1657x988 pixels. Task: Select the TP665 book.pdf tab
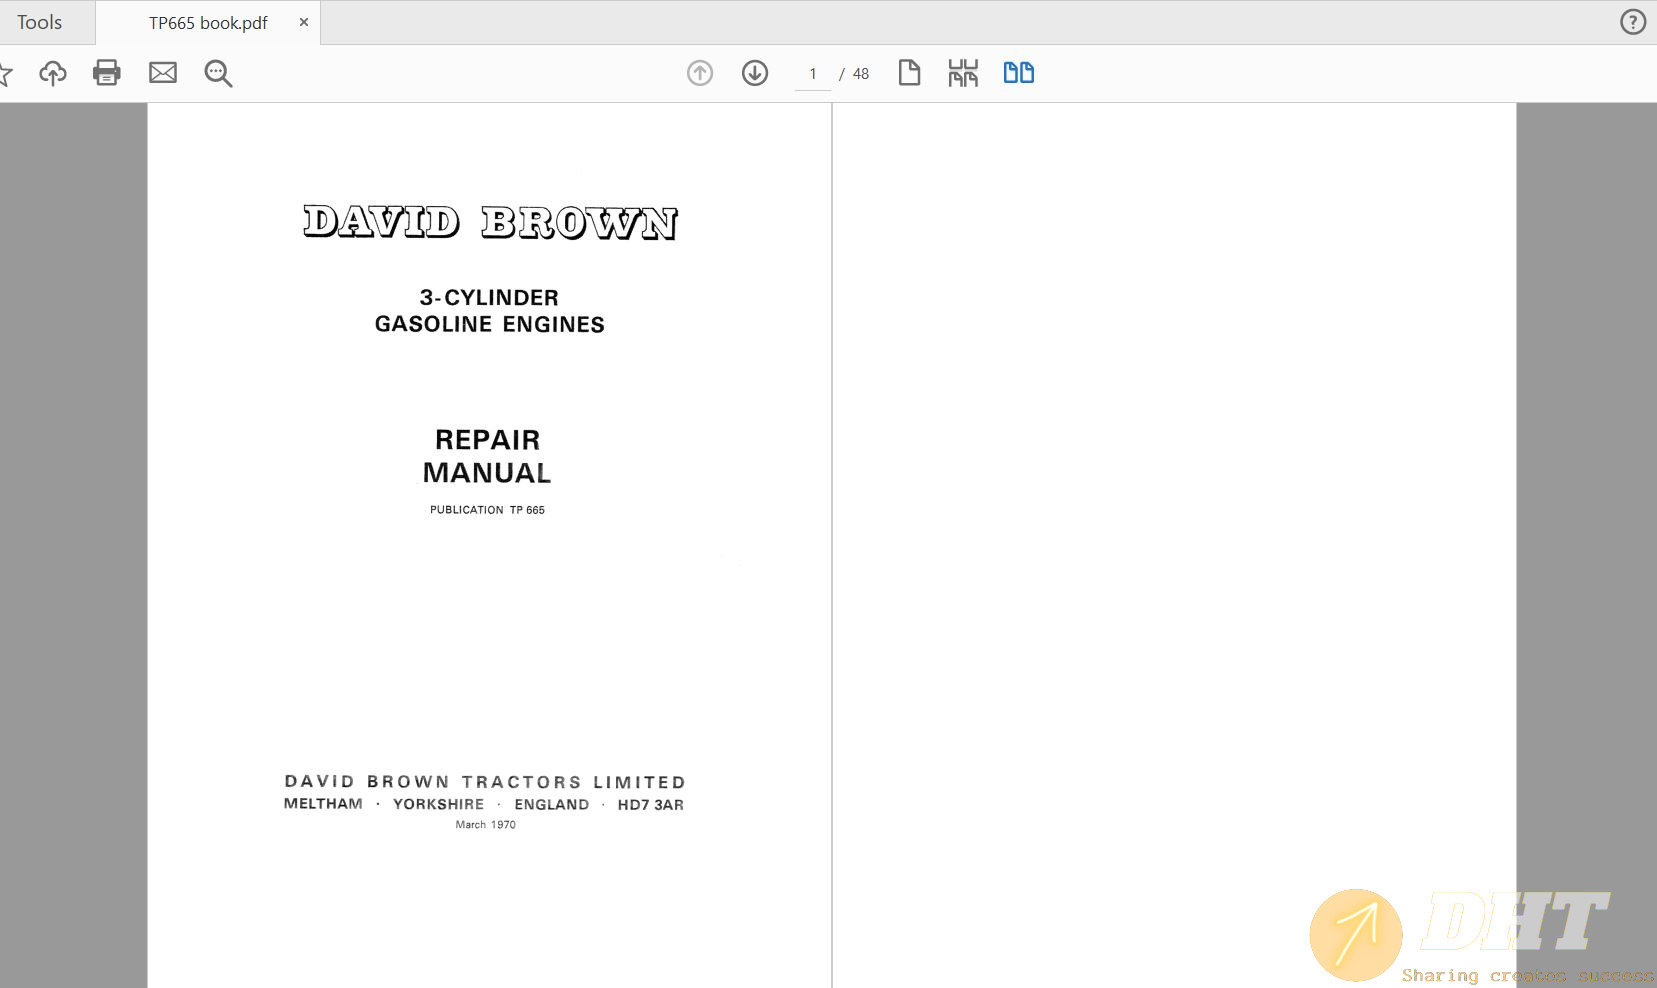click(x=208, y=23)
